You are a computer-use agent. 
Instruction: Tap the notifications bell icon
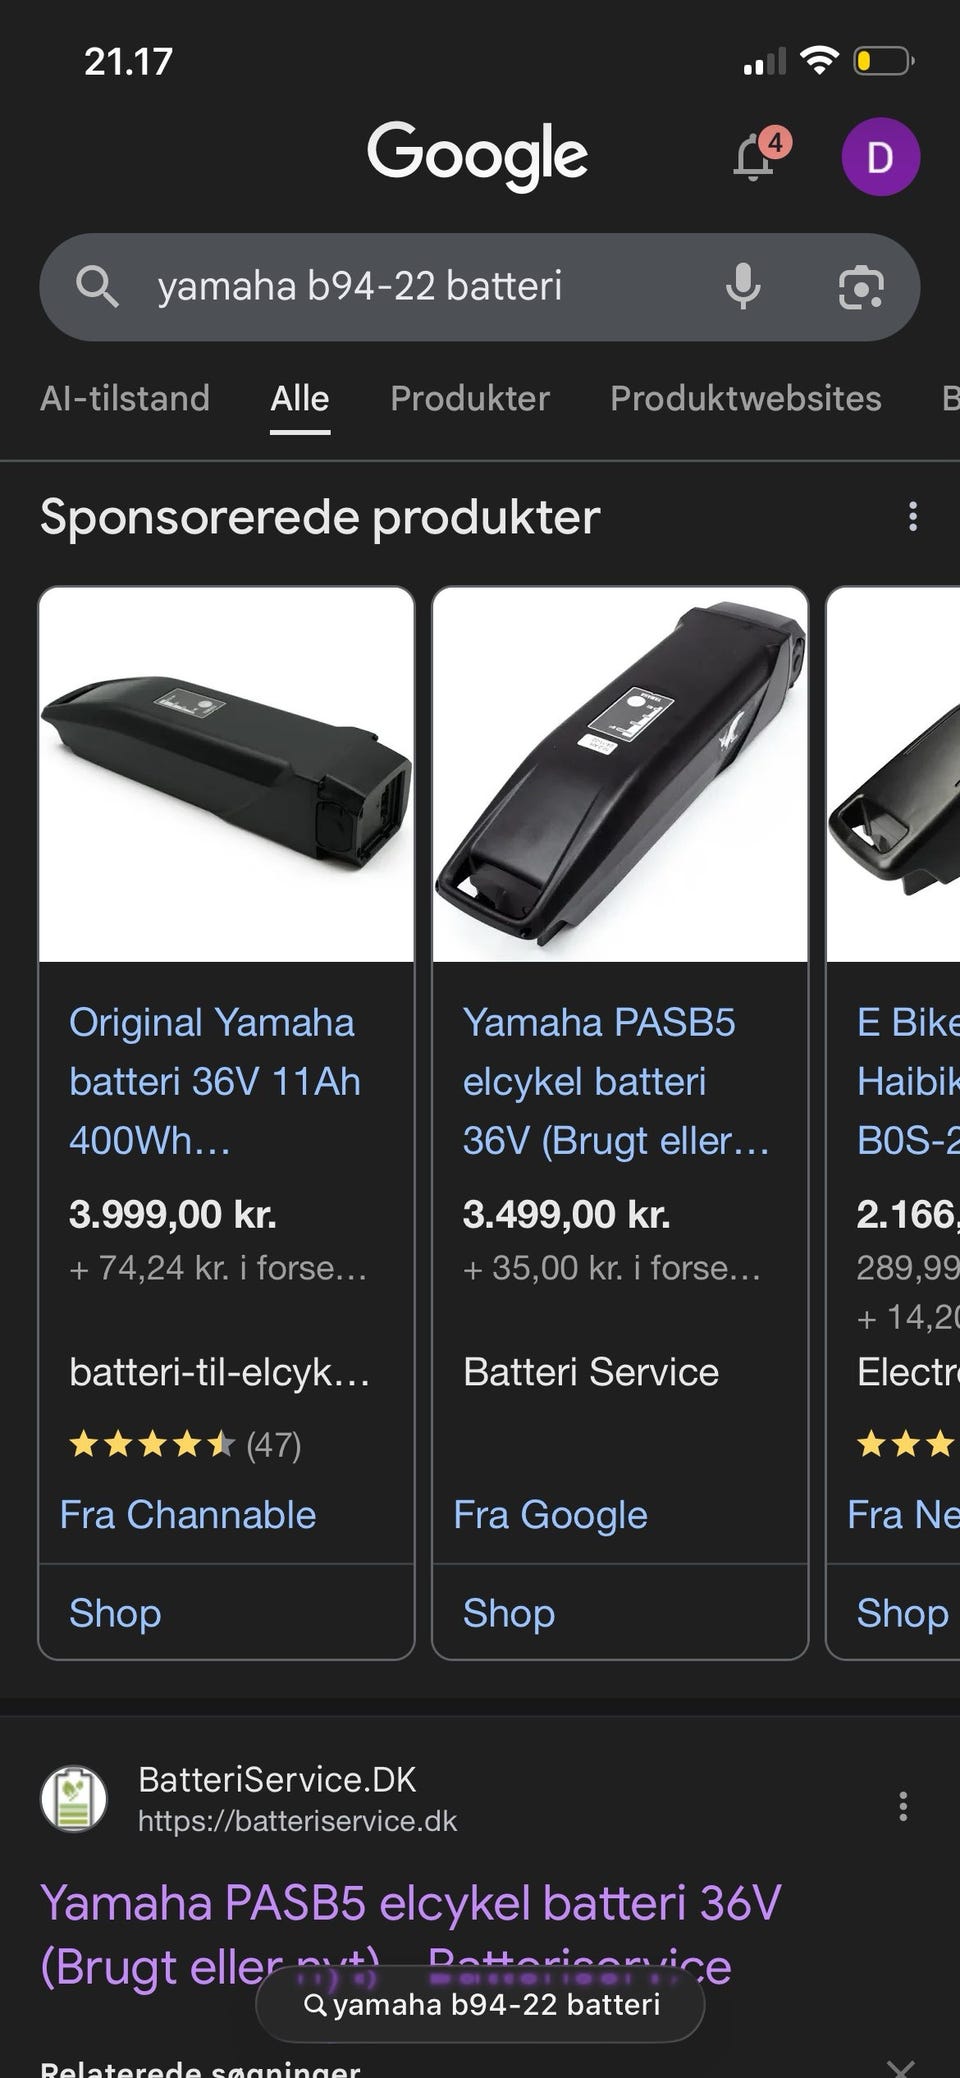click(x=755, y=158)
